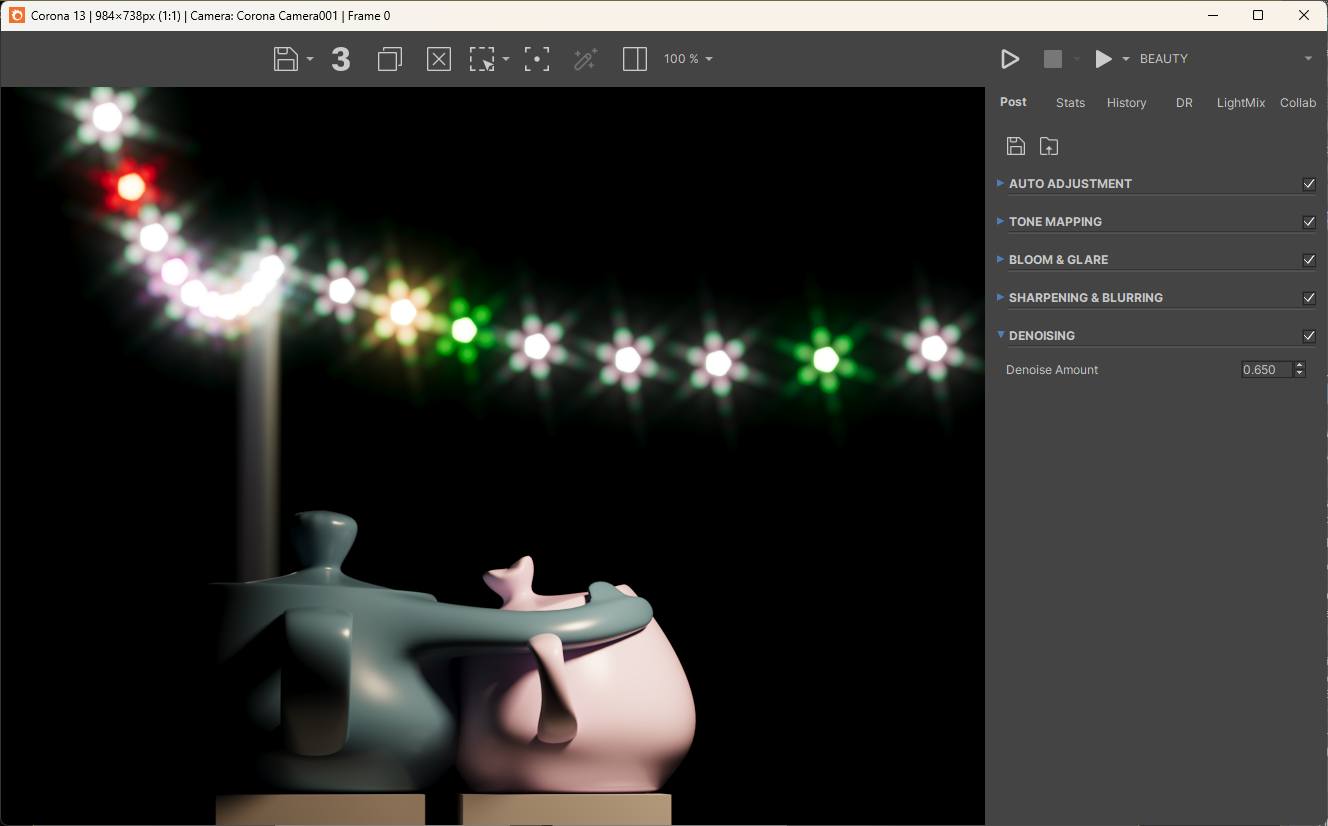Toggle the A/B comparison split icon
Viewport: 1328px width, 826px height.
point(635,59)
